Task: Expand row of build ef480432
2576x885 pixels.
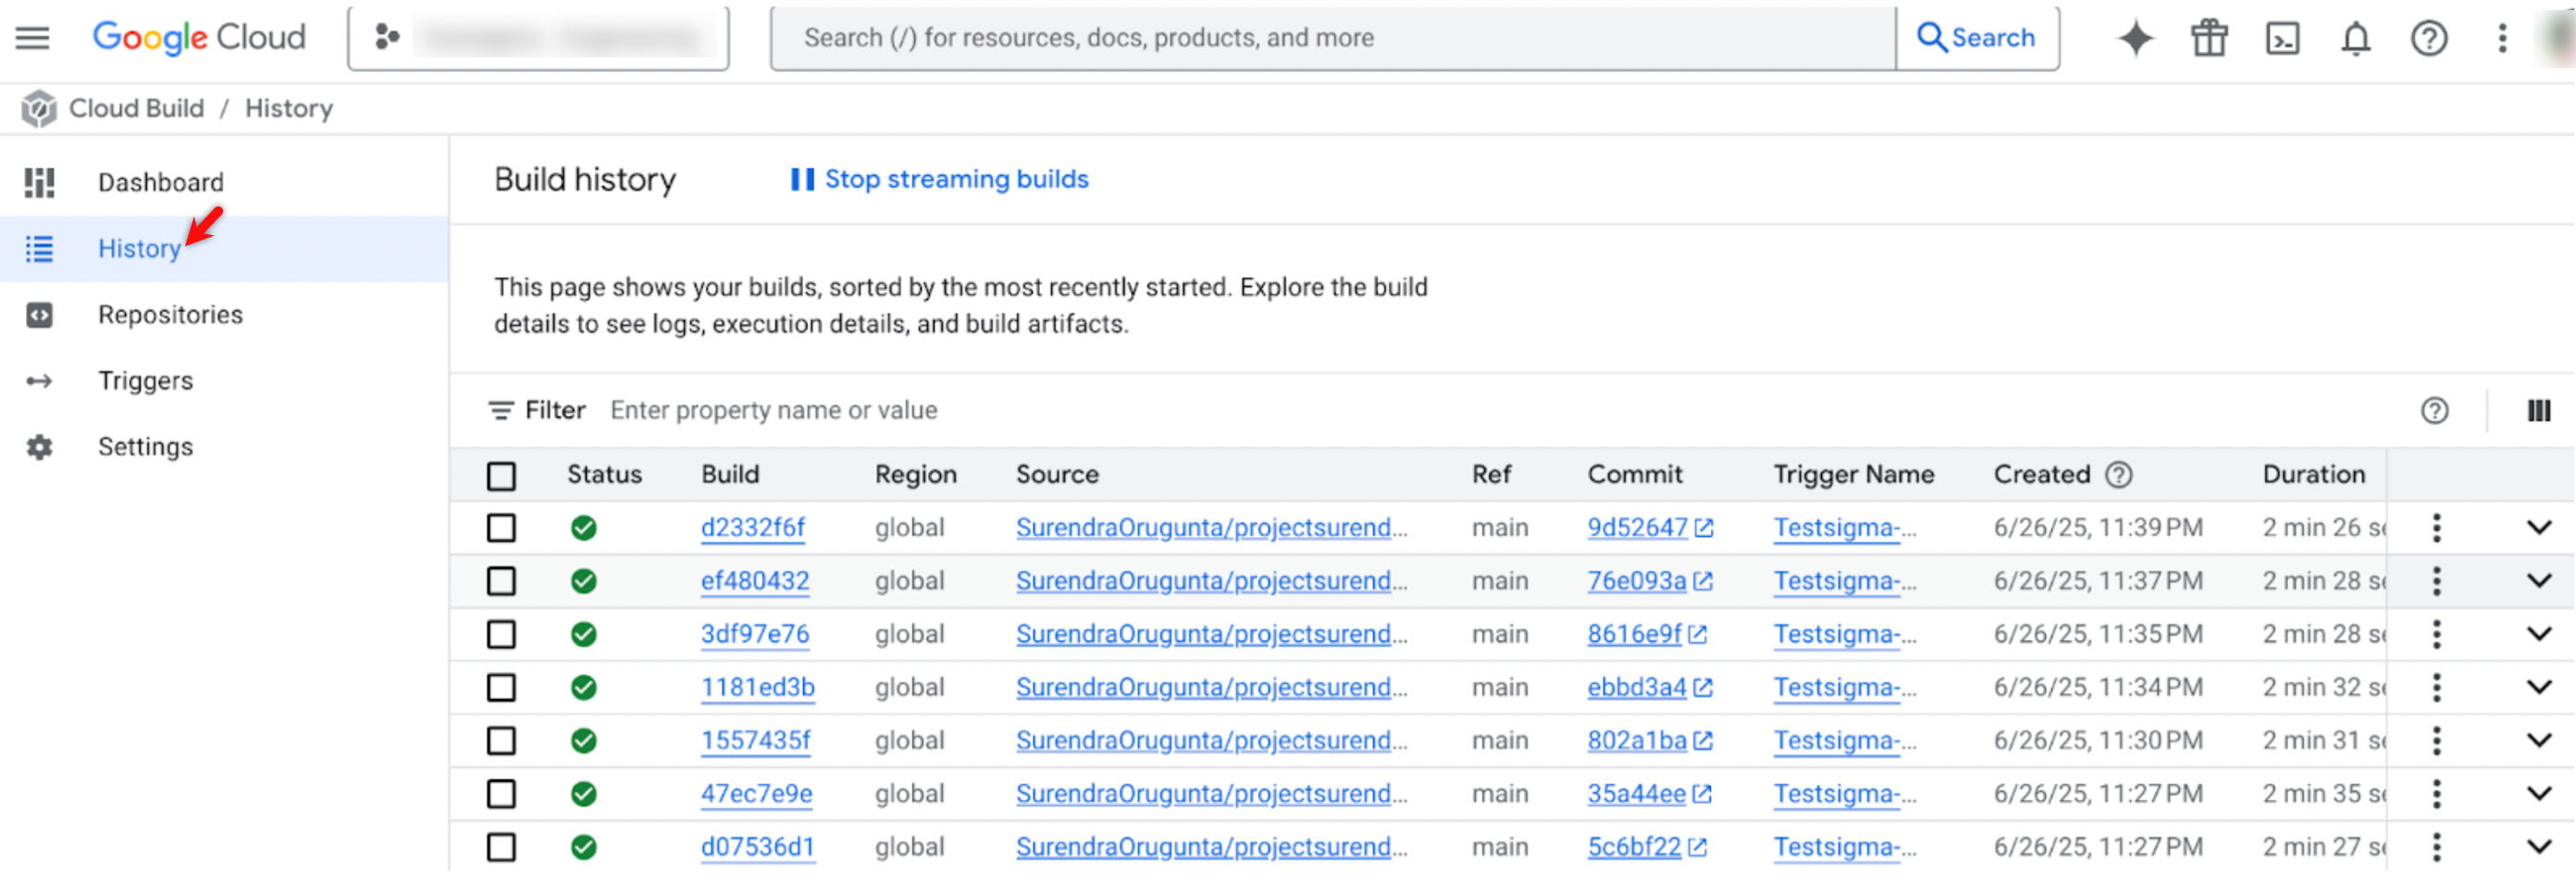Action: [2539, 581]
